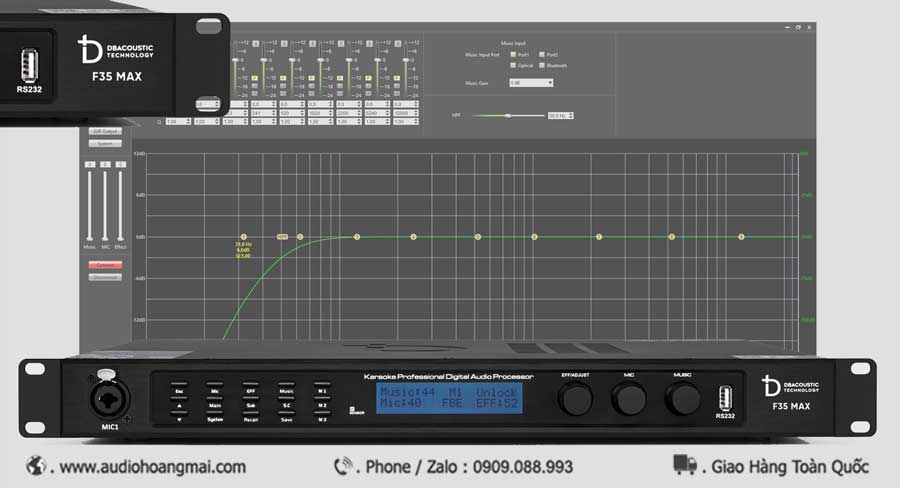Click the globe icon beside the website address
The height and width of the screenshot is (488, 900).
coord(36,466)
